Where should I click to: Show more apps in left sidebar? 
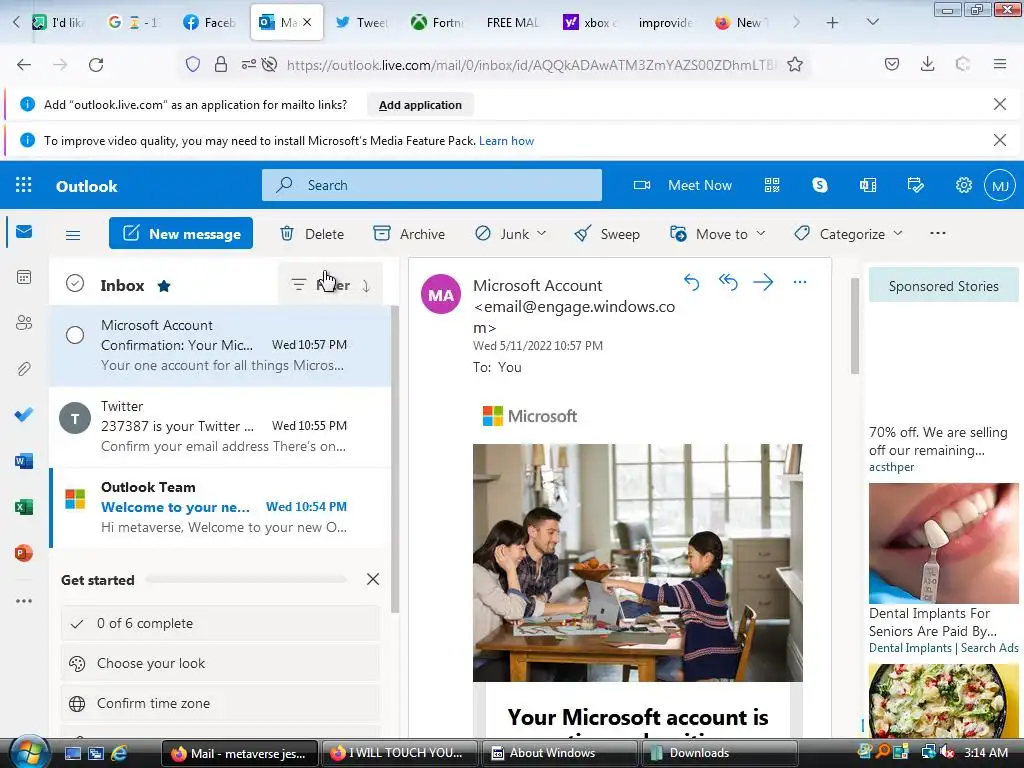(x=24, y=601)
